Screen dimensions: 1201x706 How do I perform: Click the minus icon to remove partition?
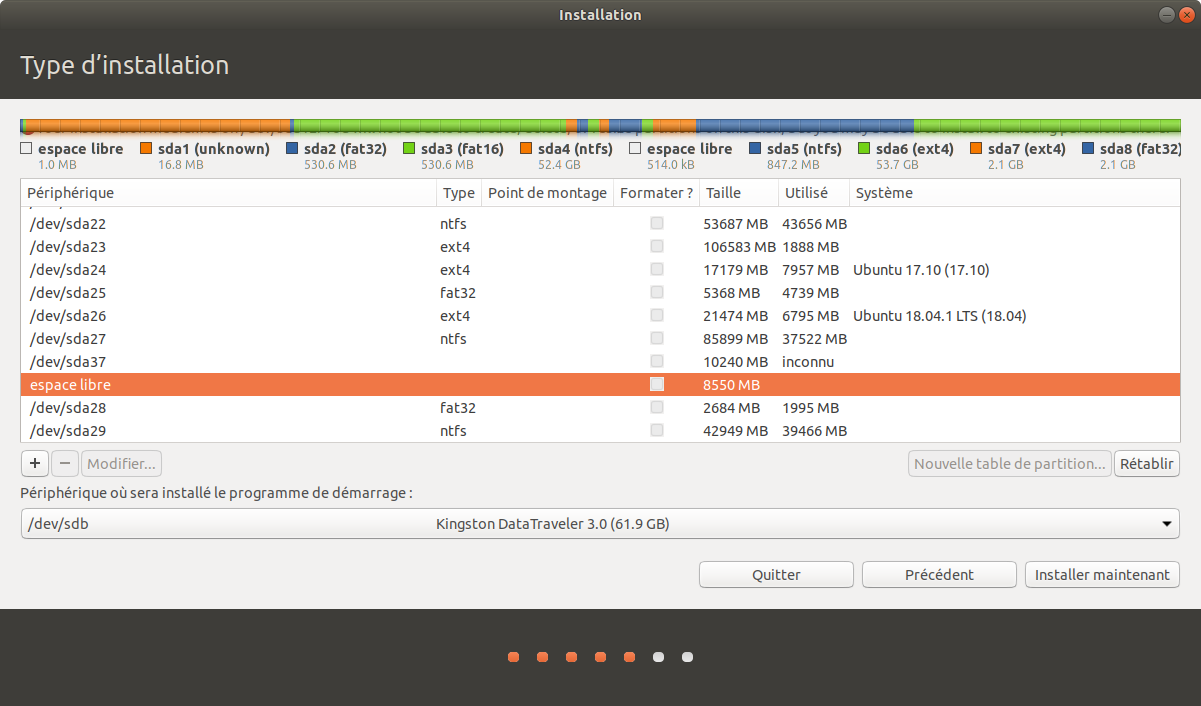coord(64,464)
